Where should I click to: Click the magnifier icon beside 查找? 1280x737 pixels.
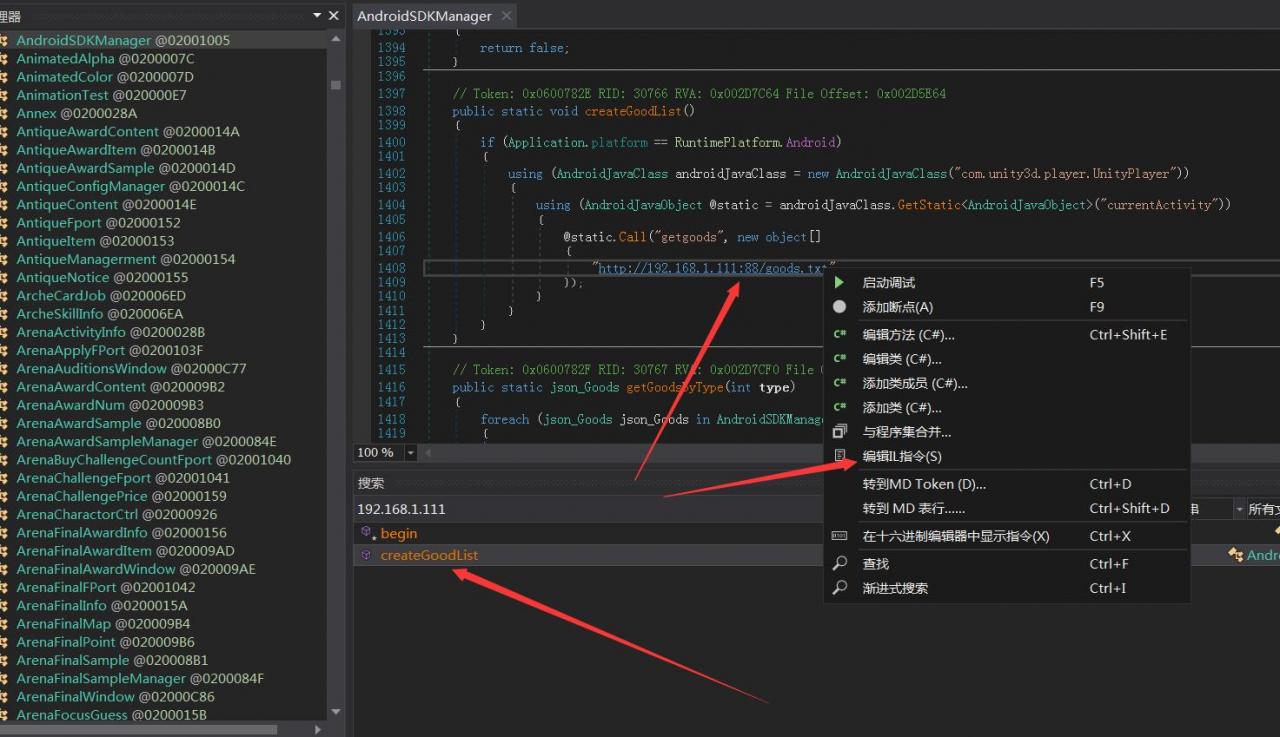(x=840, y=564)
